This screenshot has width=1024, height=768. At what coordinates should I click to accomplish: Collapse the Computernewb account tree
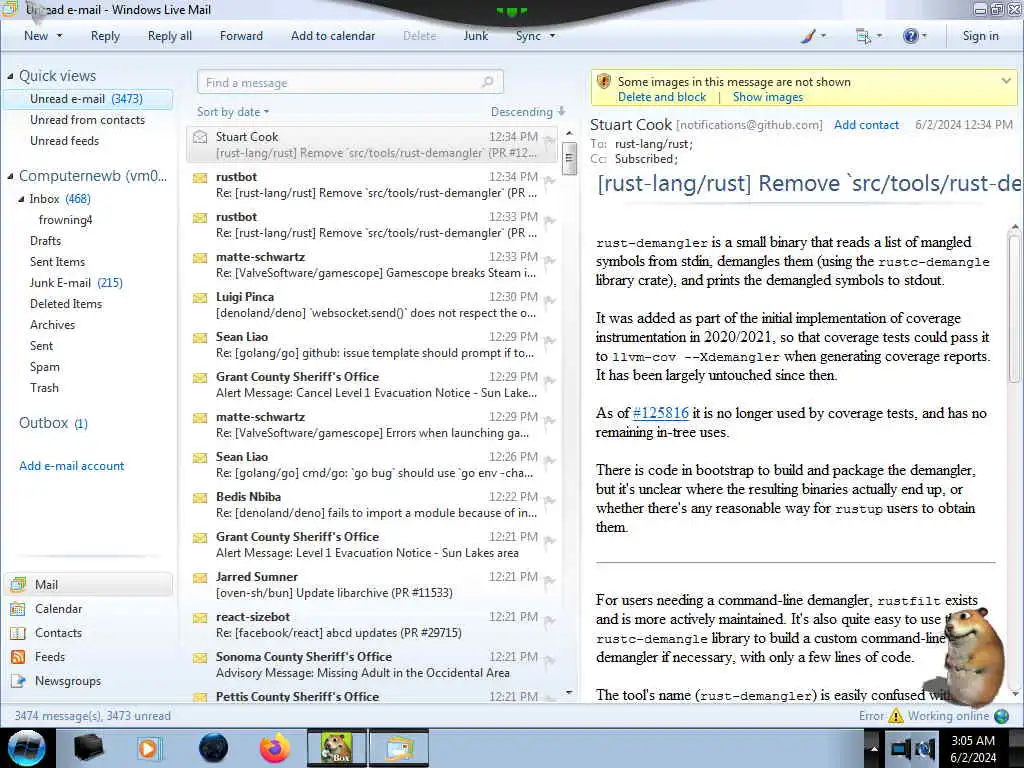[x=10, y=176]
